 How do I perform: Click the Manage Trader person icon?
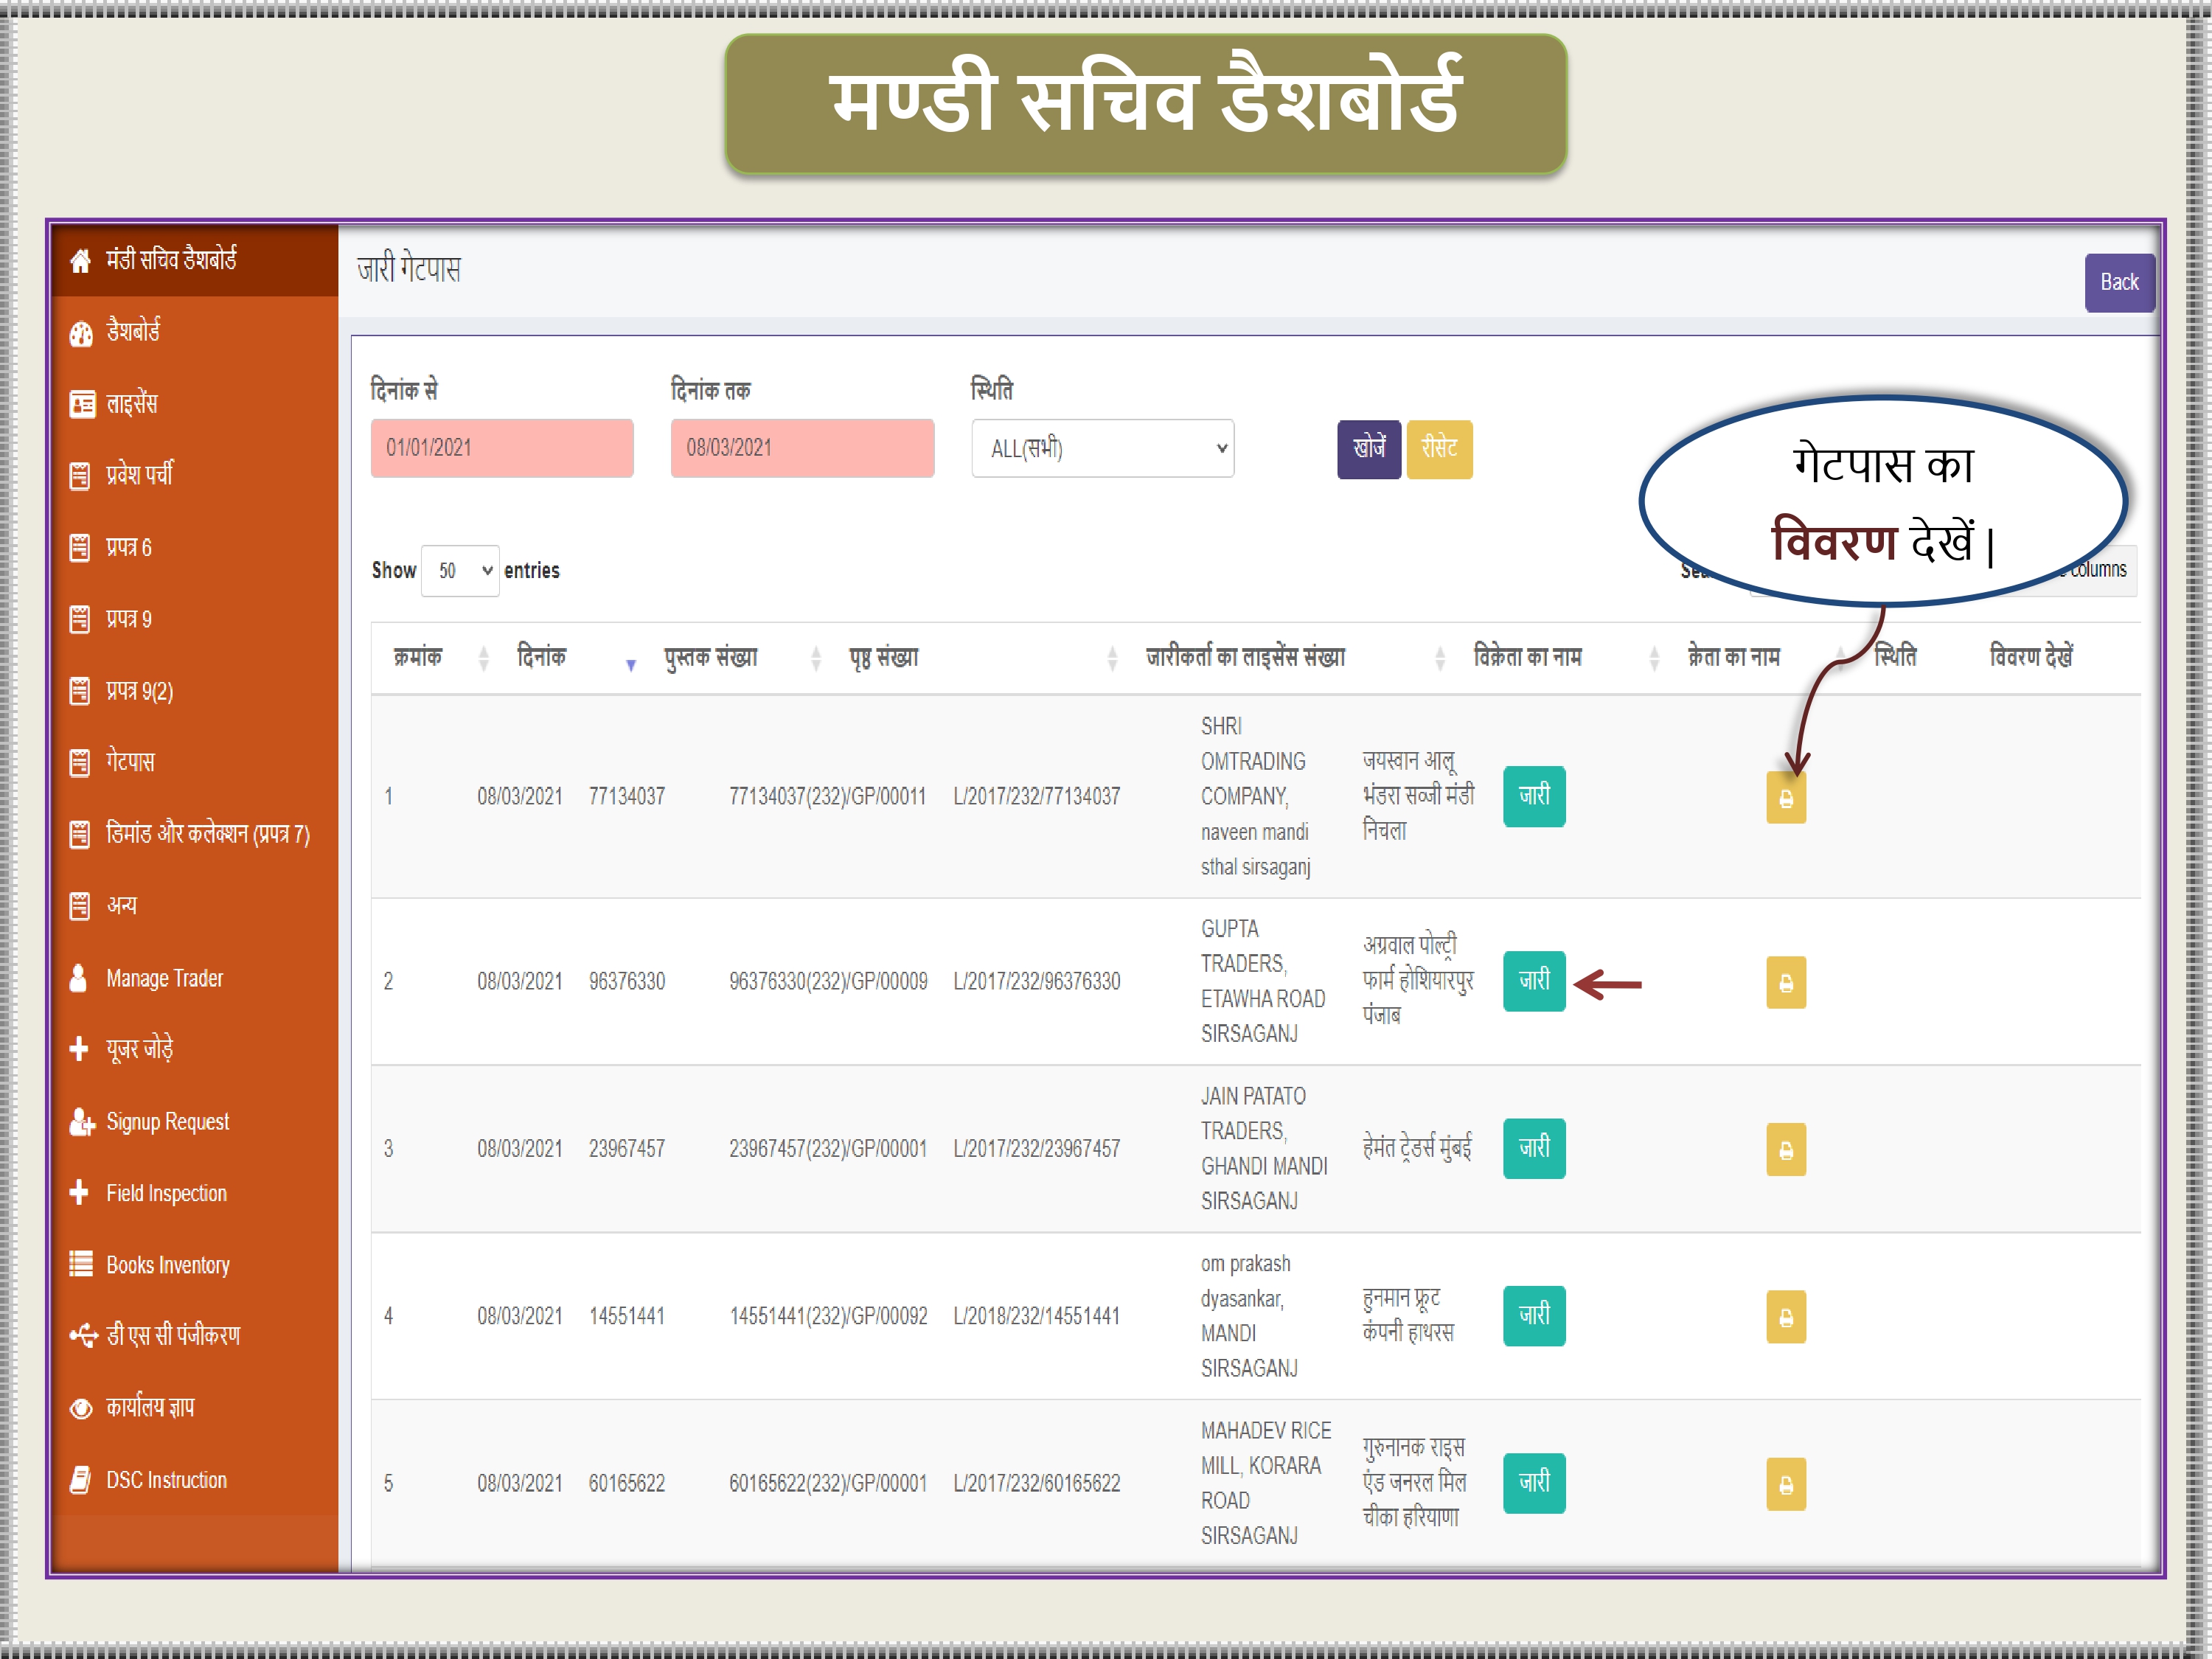[78, 978]
